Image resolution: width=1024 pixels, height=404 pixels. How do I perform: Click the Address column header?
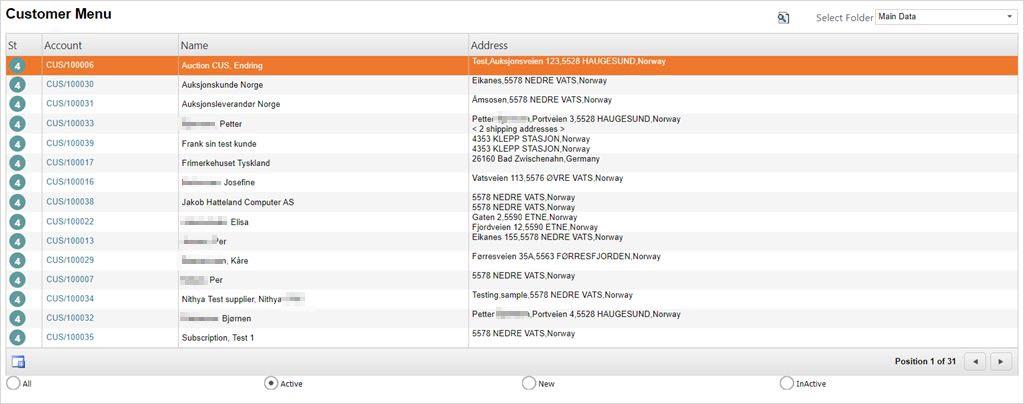coord(490,45)
